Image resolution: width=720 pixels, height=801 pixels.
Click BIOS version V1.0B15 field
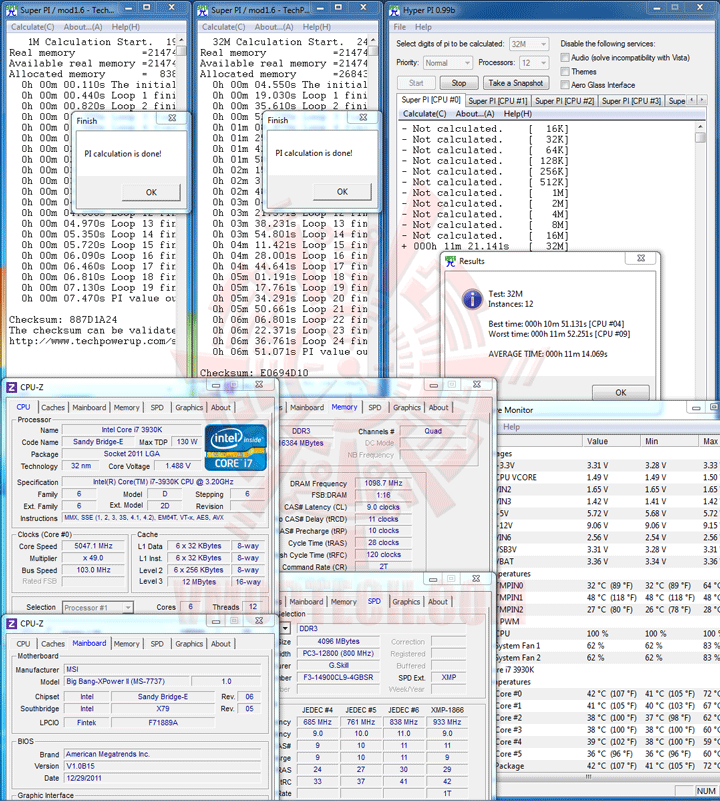(162, 766)
